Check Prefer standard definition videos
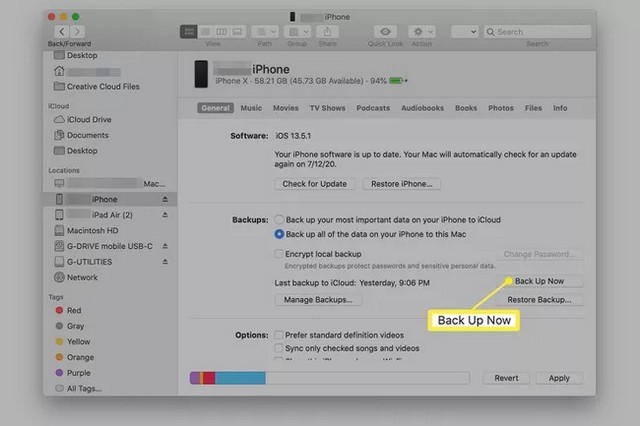This screenshot has width=640, height=426. click(x=279, y=335)
